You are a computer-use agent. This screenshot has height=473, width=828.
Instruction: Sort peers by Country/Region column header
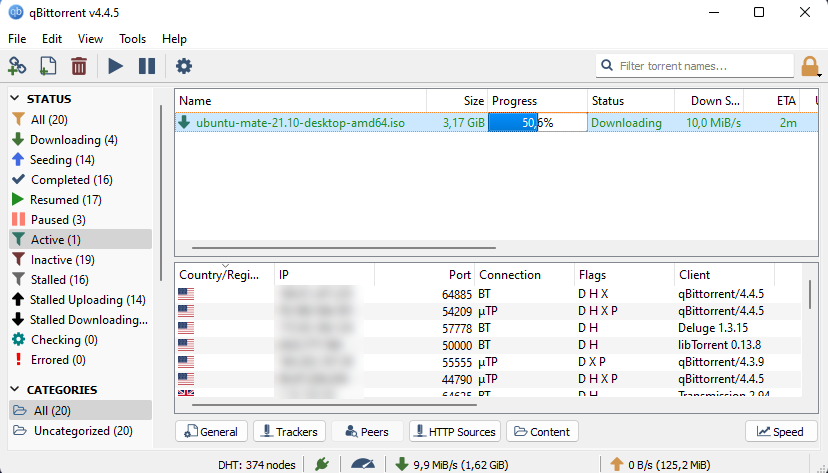click(x=224, y=275)
